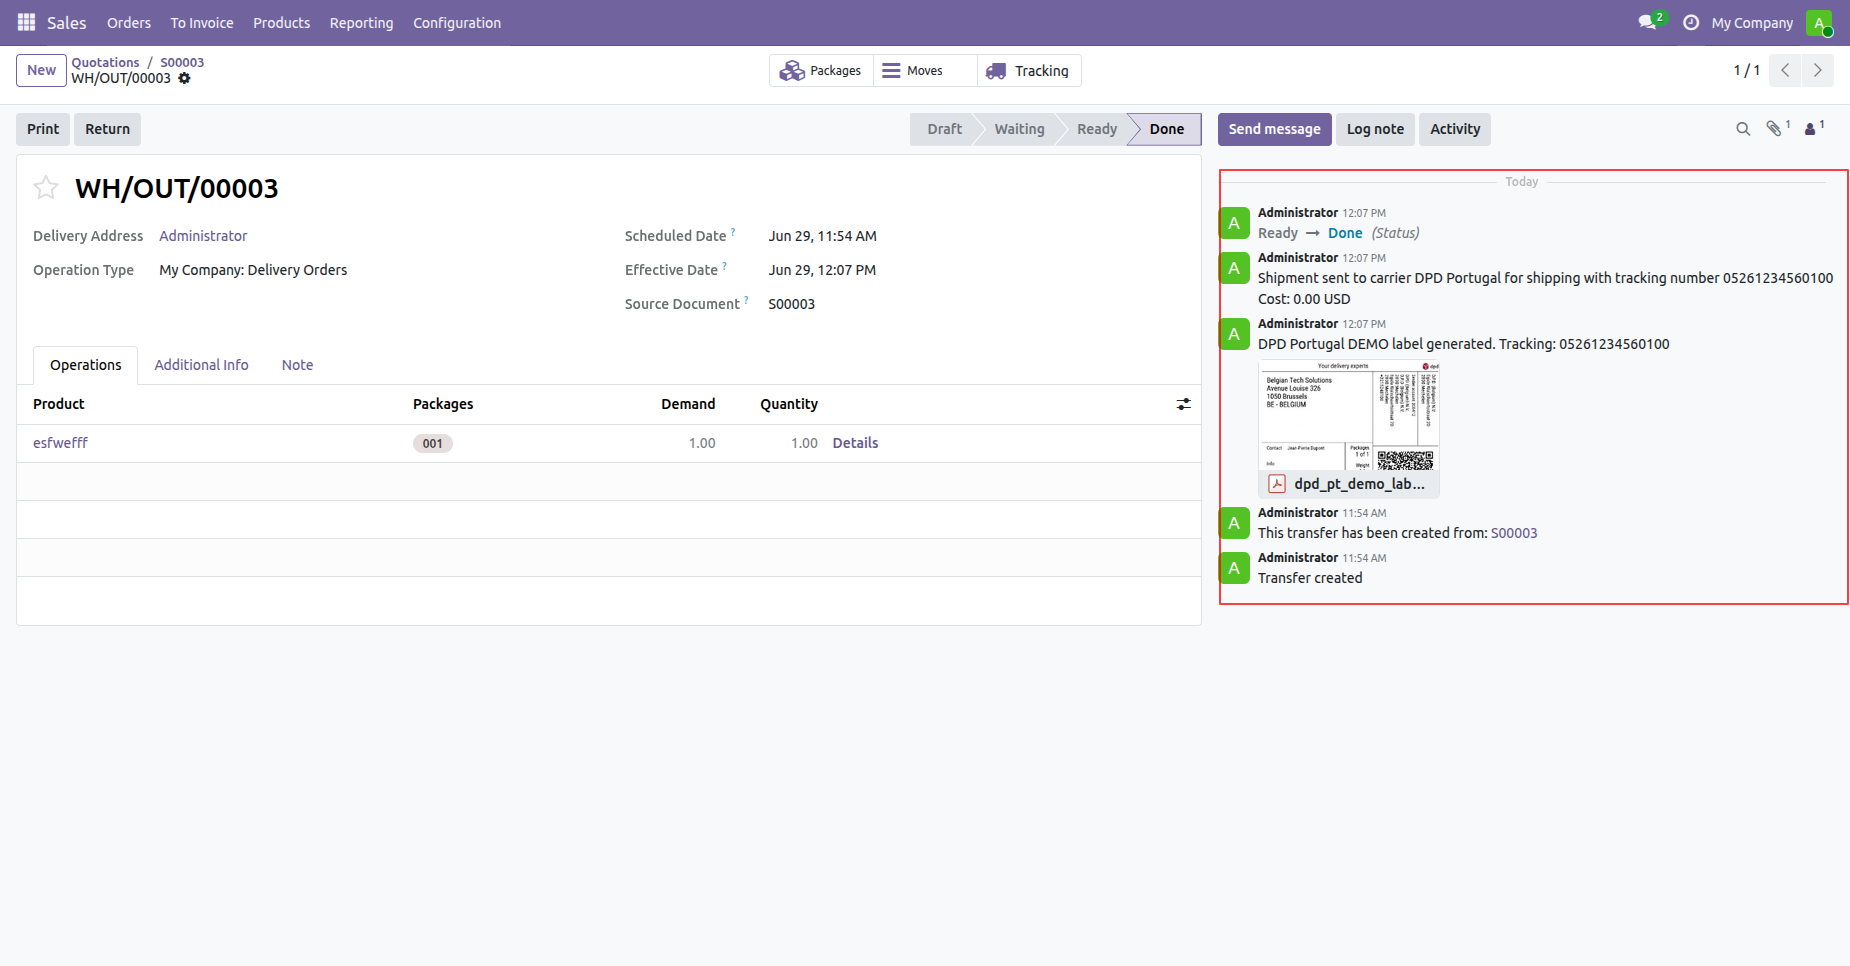
Task: Open the My Company switcher
Action: (x=1752, y=23)
